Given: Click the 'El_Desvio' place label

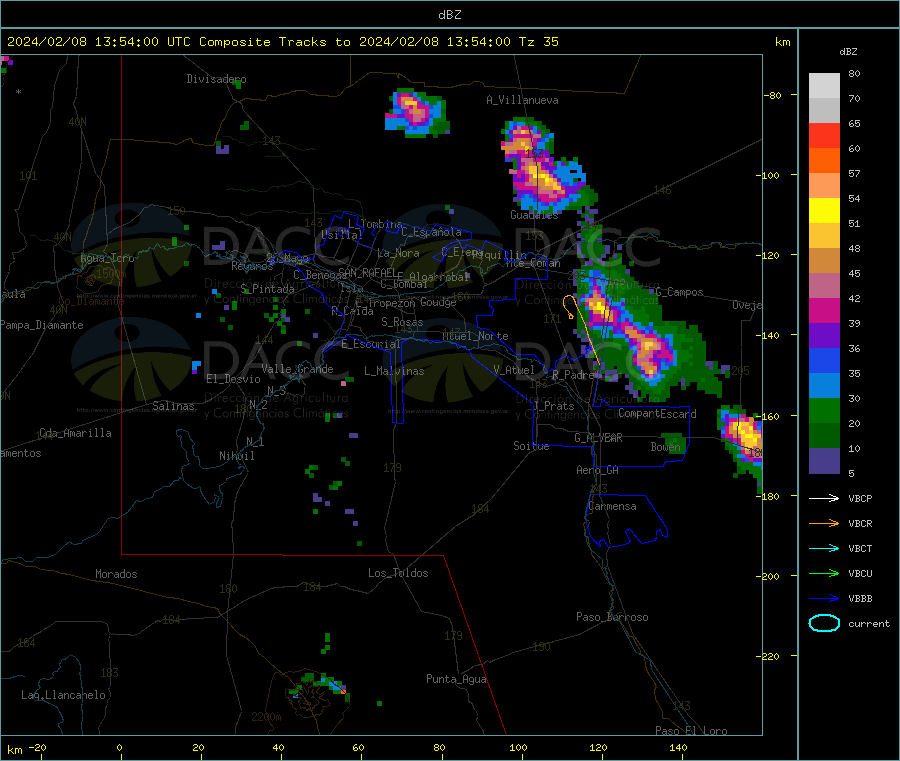Looking at the screenshot, I should pyautogui.click(x=233, y=379).
